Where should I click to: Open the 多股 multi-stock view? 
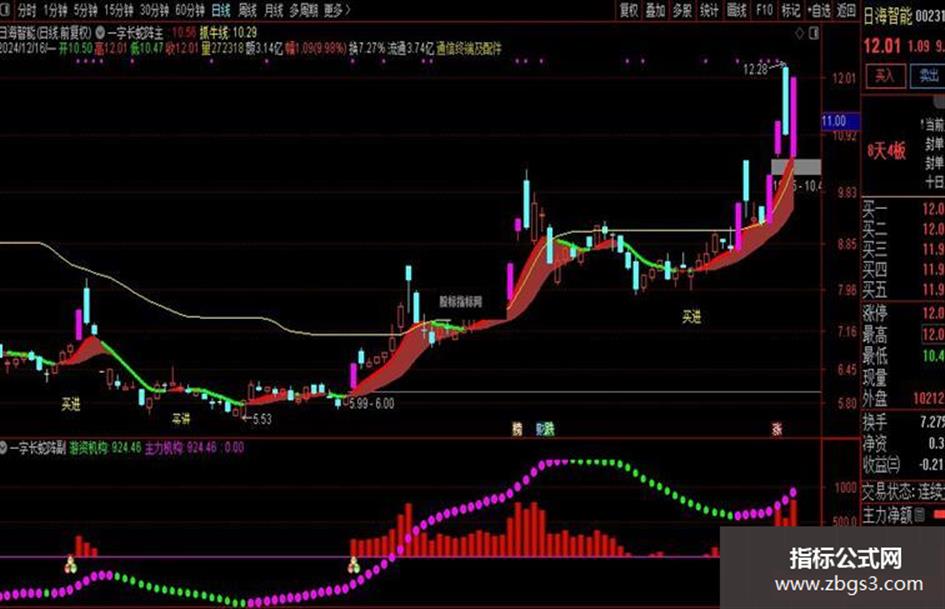click(x=682, y=10)
